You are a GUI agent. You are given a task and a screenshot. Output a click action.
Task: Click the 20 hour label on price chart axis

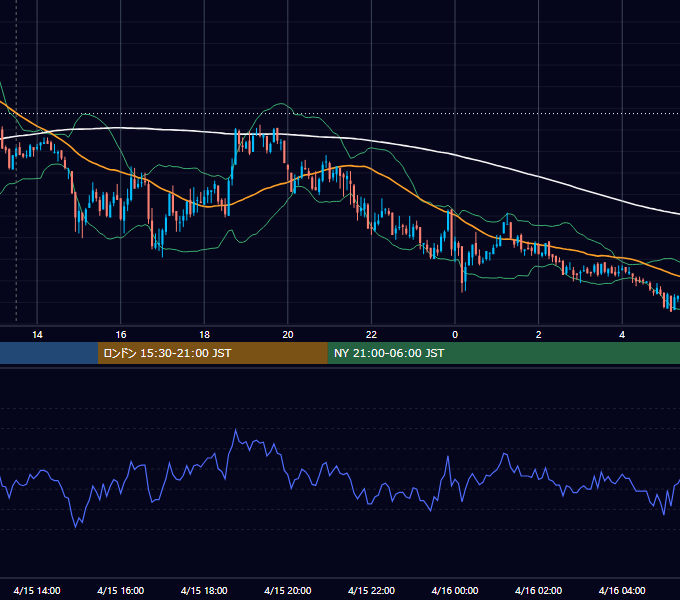pos(288,335)
